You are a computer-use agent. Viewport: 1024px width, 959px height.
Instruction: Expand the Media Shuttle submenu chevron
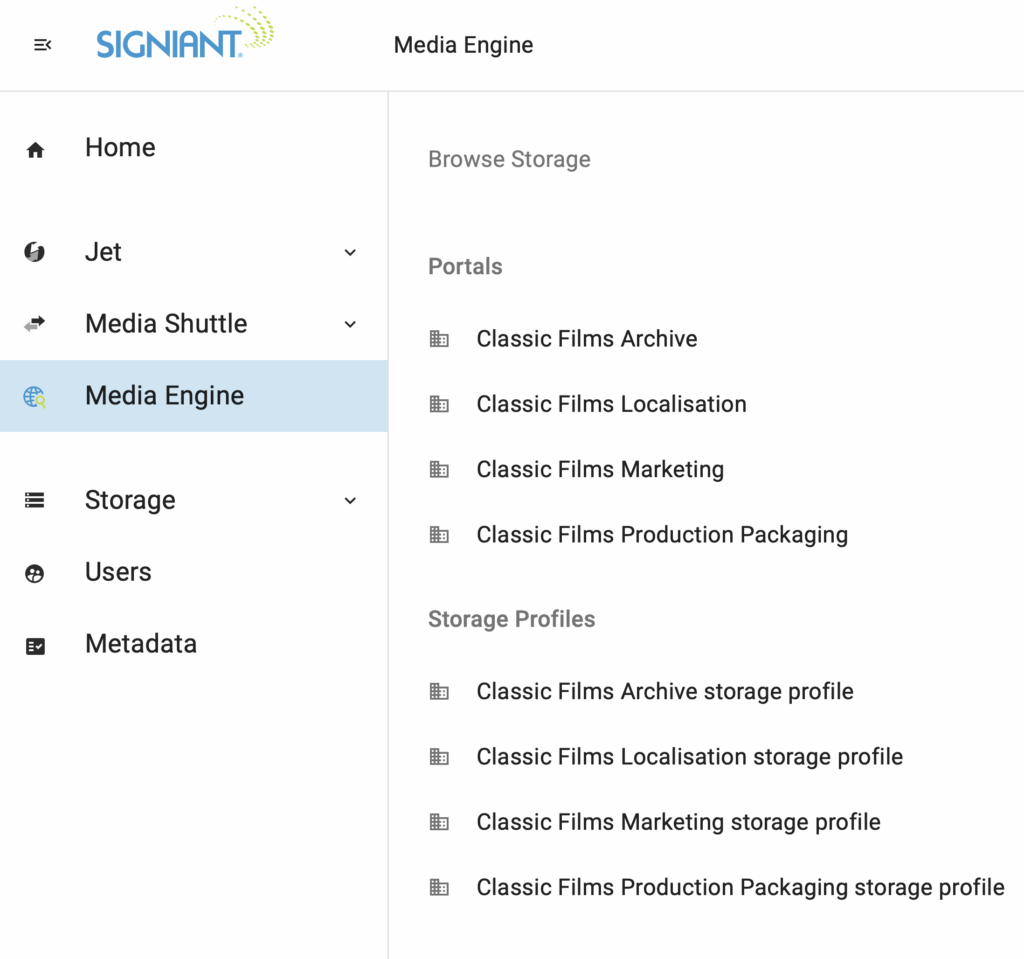pyautogui.click(x=350, y=324)
